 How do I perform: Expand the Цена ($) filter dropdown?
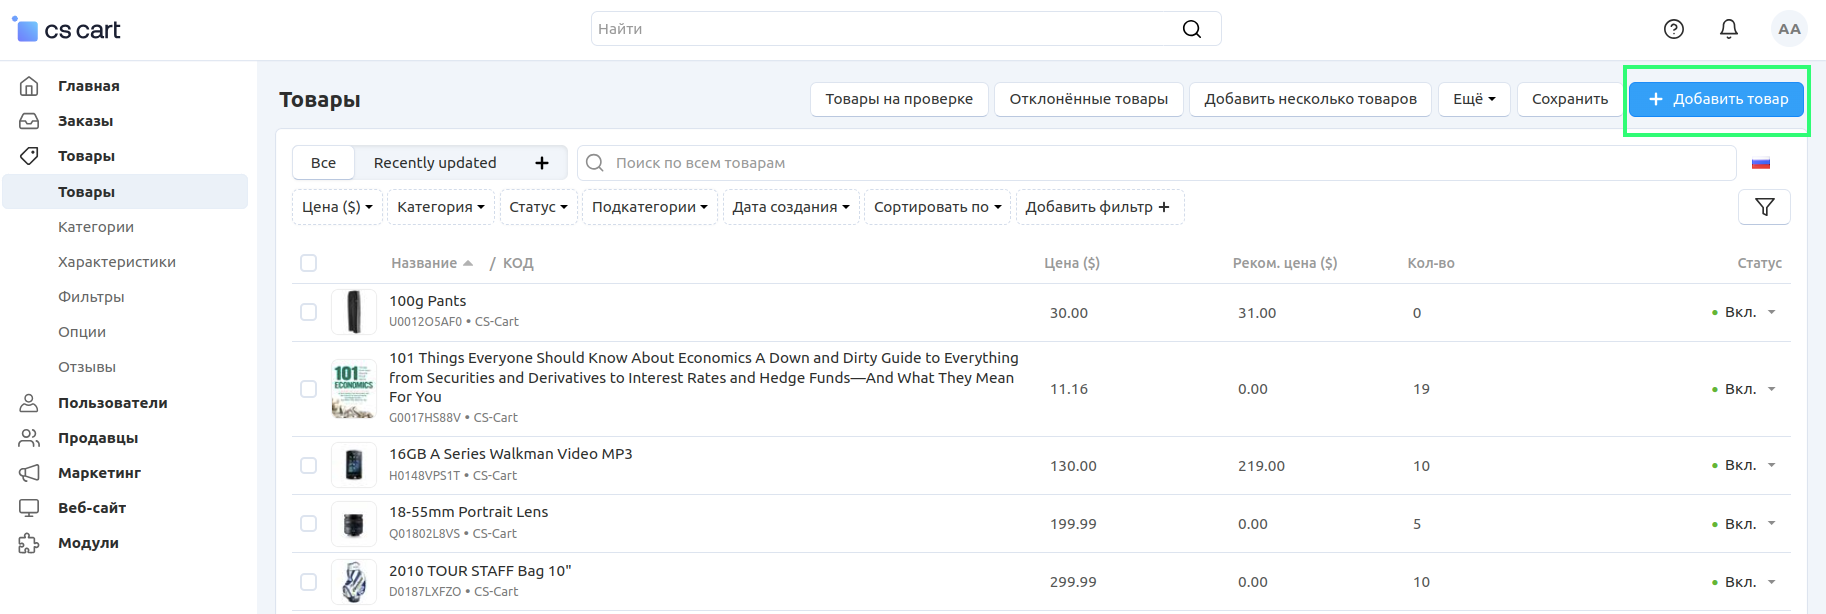coord(337,207)
